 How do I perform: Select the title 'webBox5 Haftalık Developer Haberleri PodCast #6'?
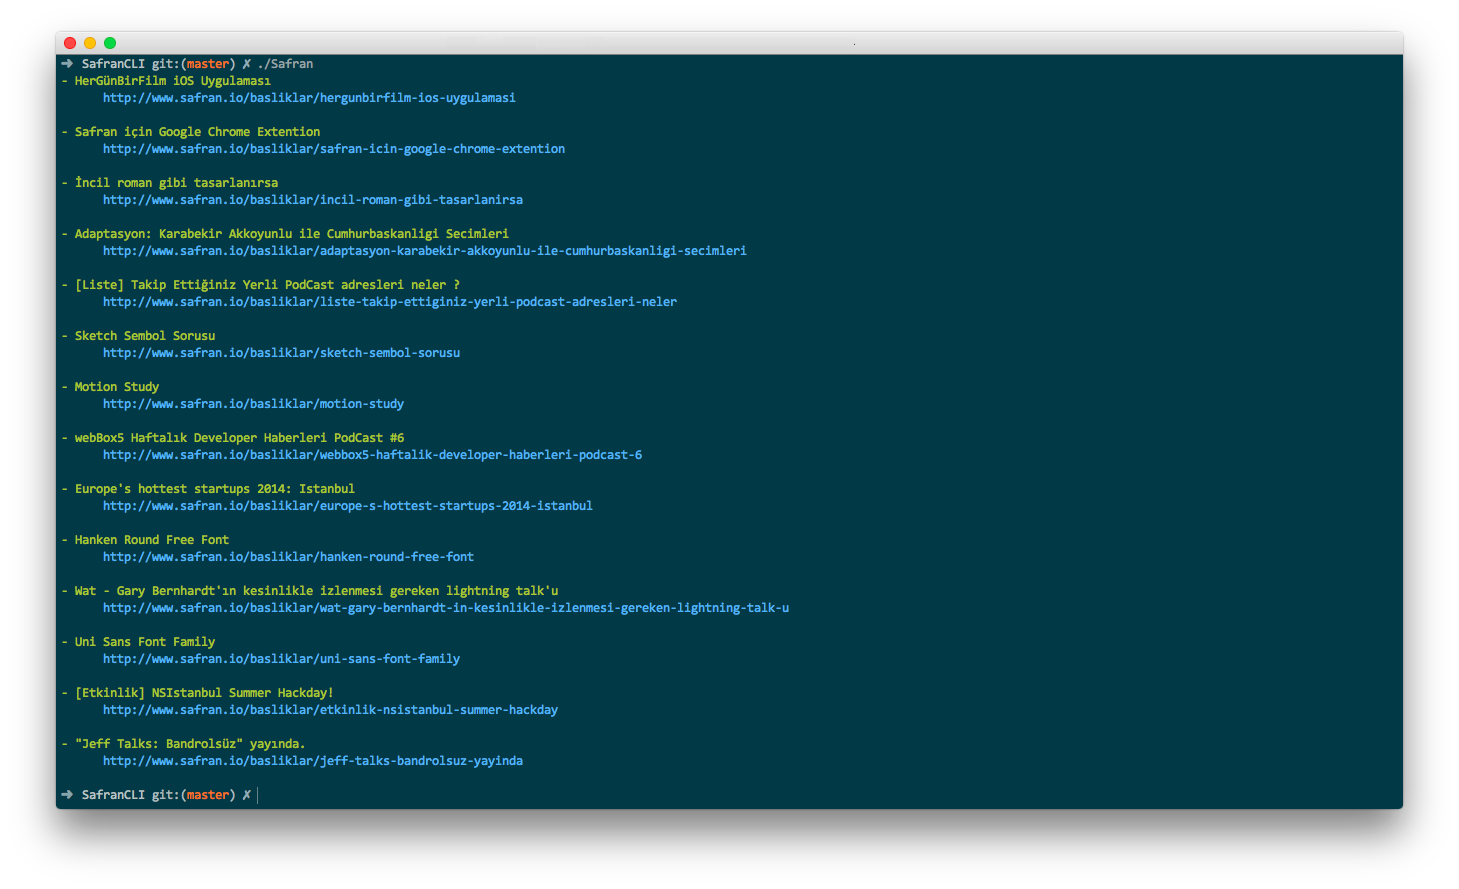[x=240, y=438]
